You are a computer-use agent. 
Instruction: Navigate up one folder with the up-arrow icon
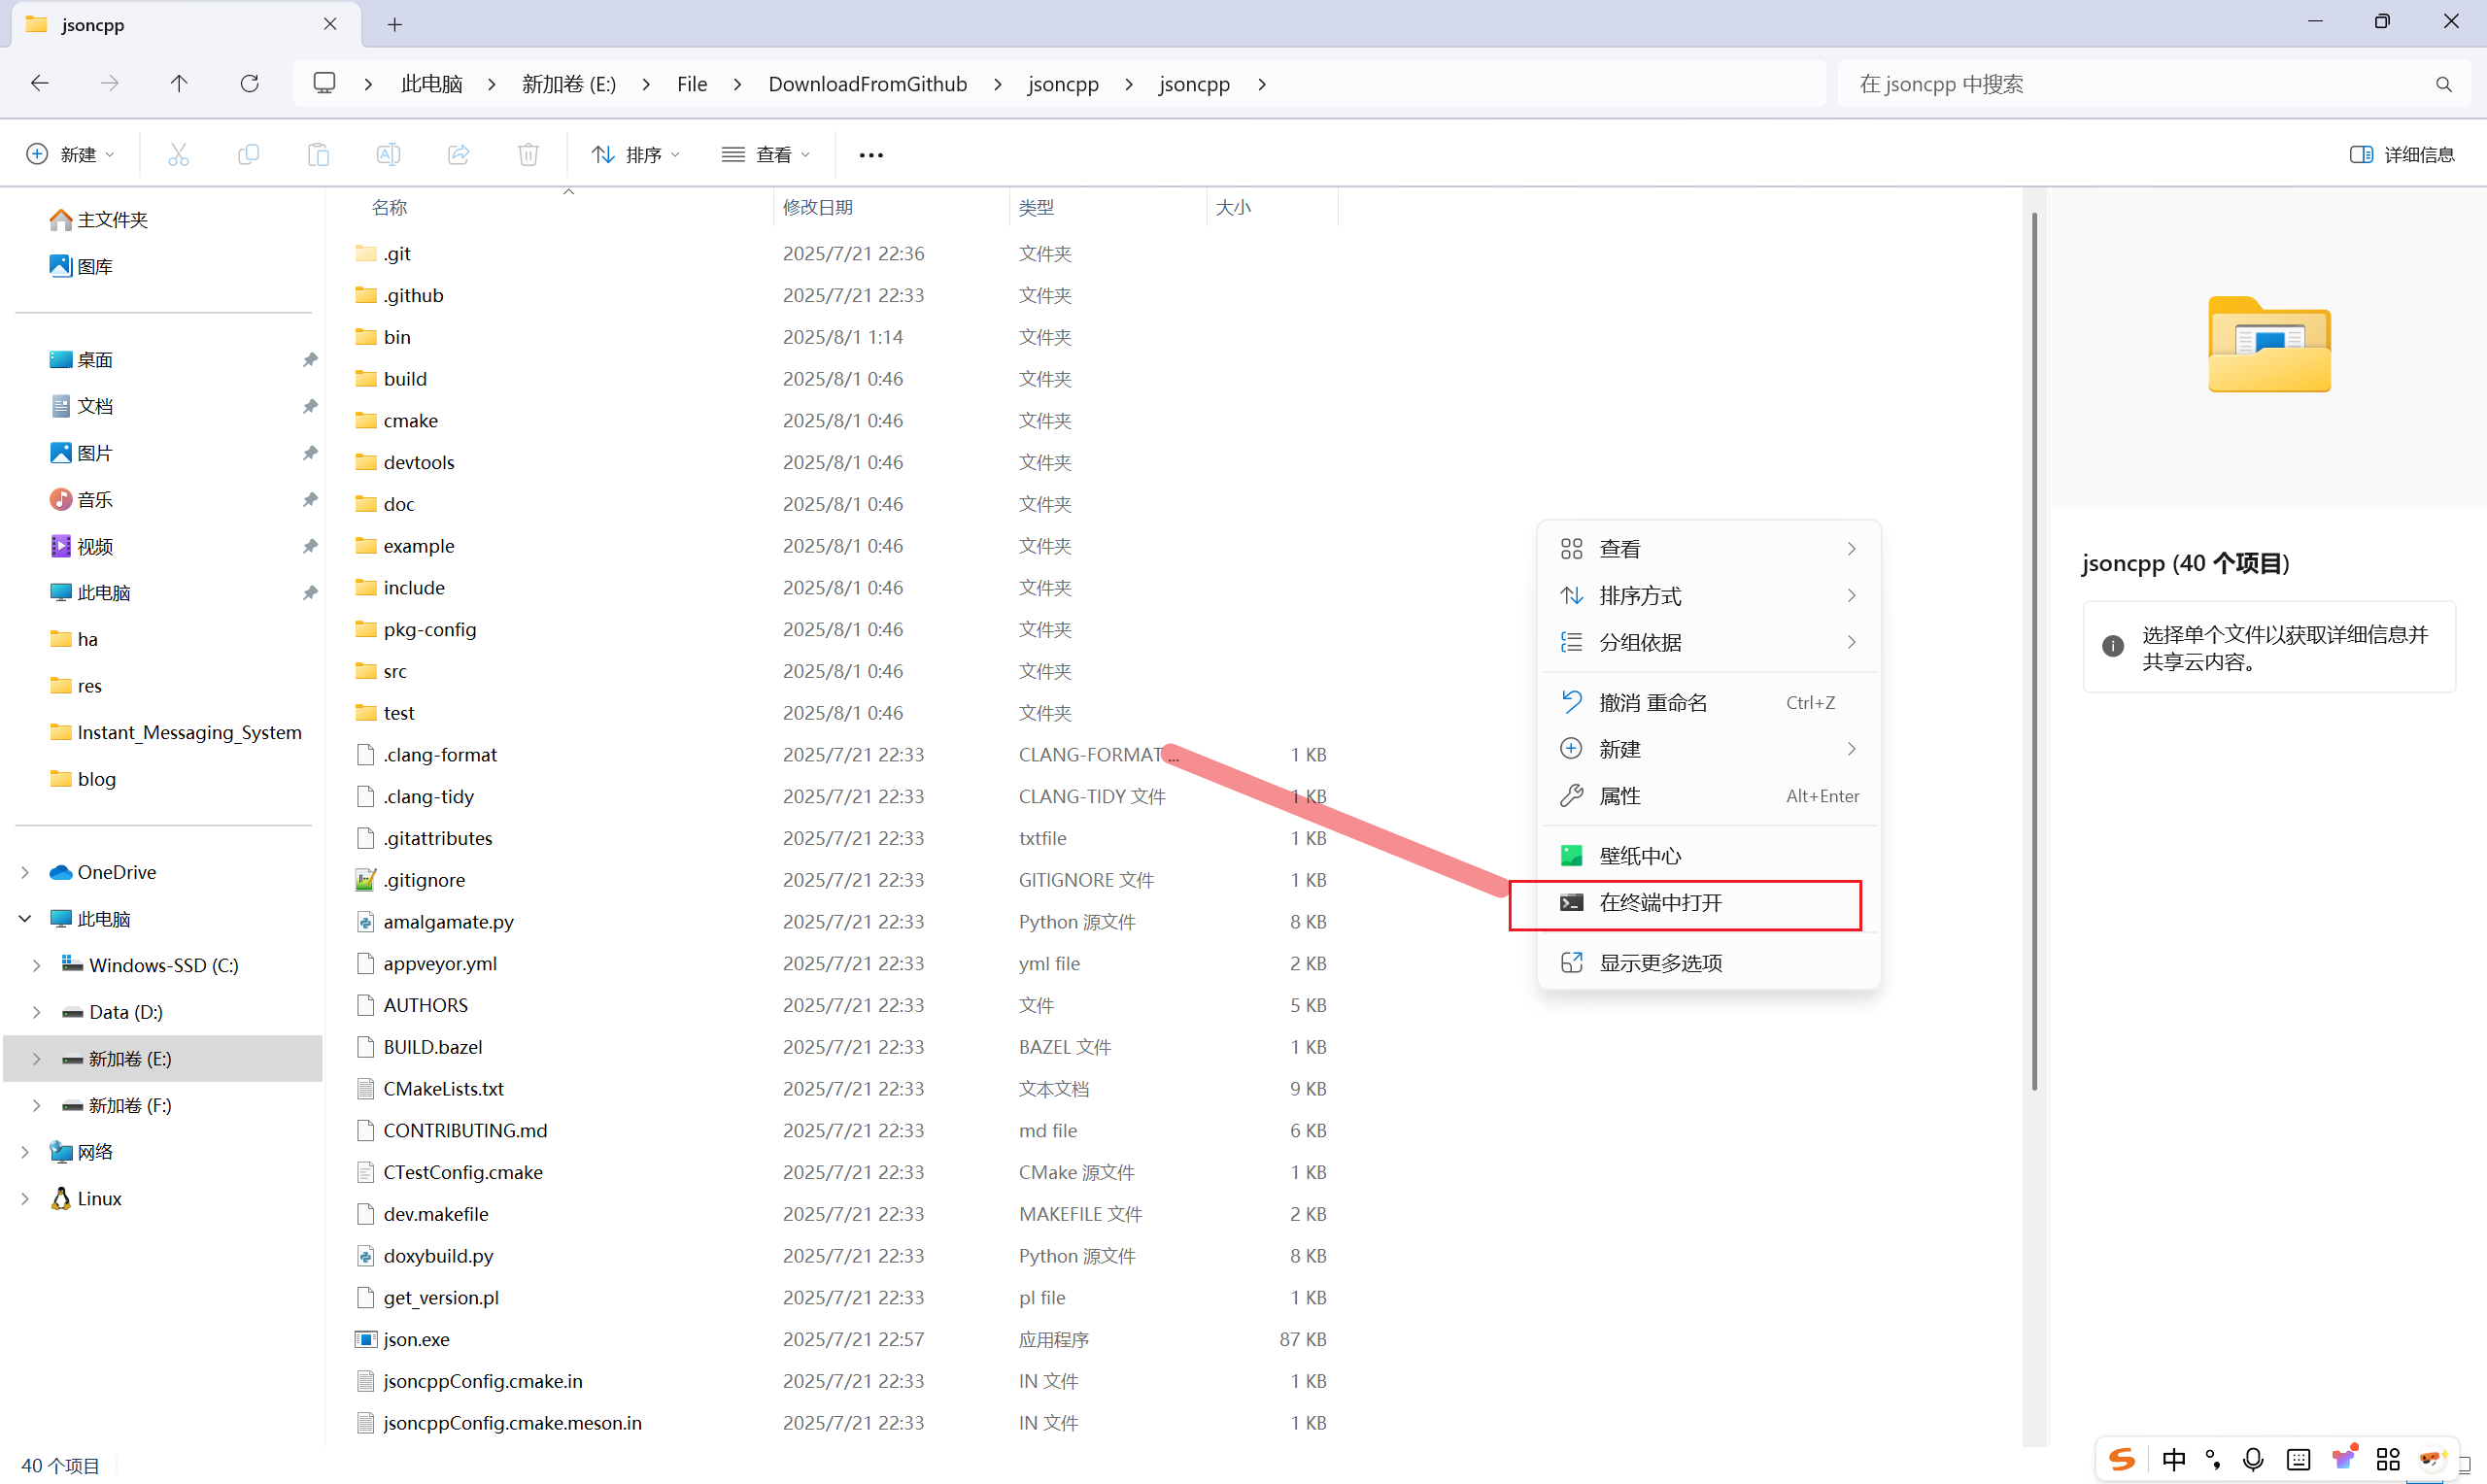click(178, 83)
